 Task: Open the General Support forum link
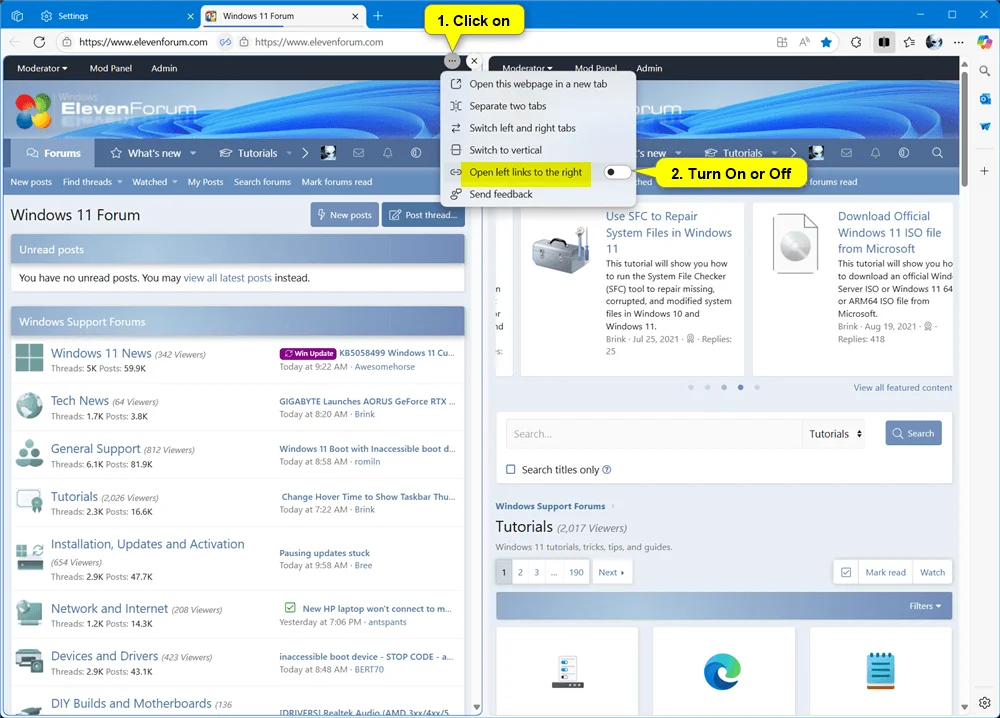[96, 449]
